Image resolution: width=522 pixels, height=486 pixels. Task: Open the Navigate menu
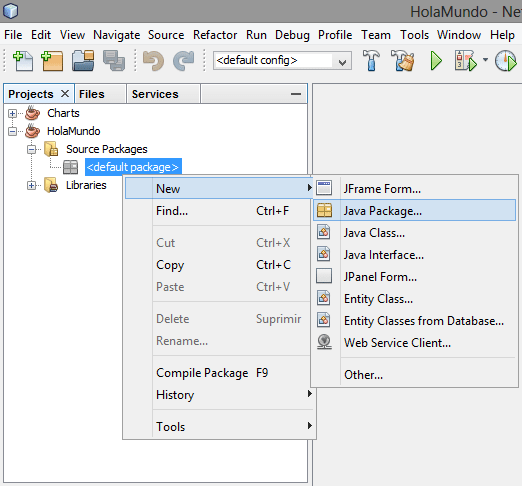click(116, 35)
